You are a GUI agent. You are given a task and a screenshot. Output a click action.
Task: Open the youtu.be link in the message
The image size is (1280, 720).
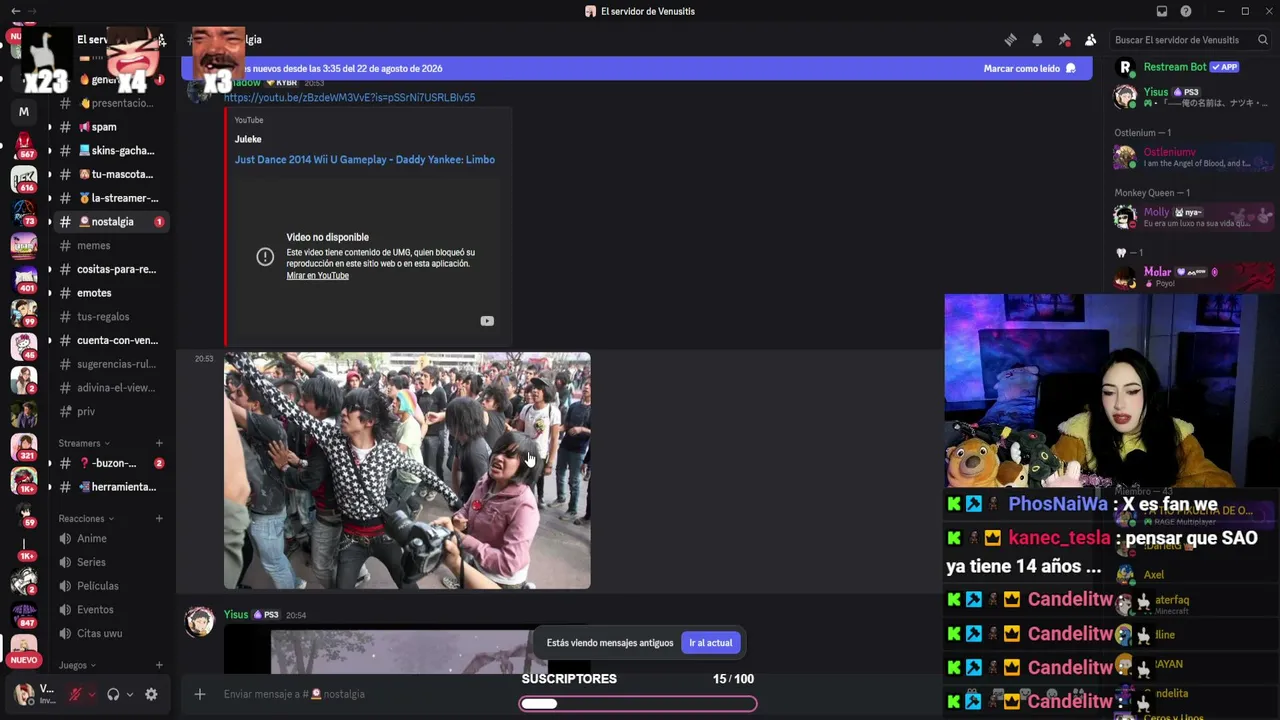[349, 98]
